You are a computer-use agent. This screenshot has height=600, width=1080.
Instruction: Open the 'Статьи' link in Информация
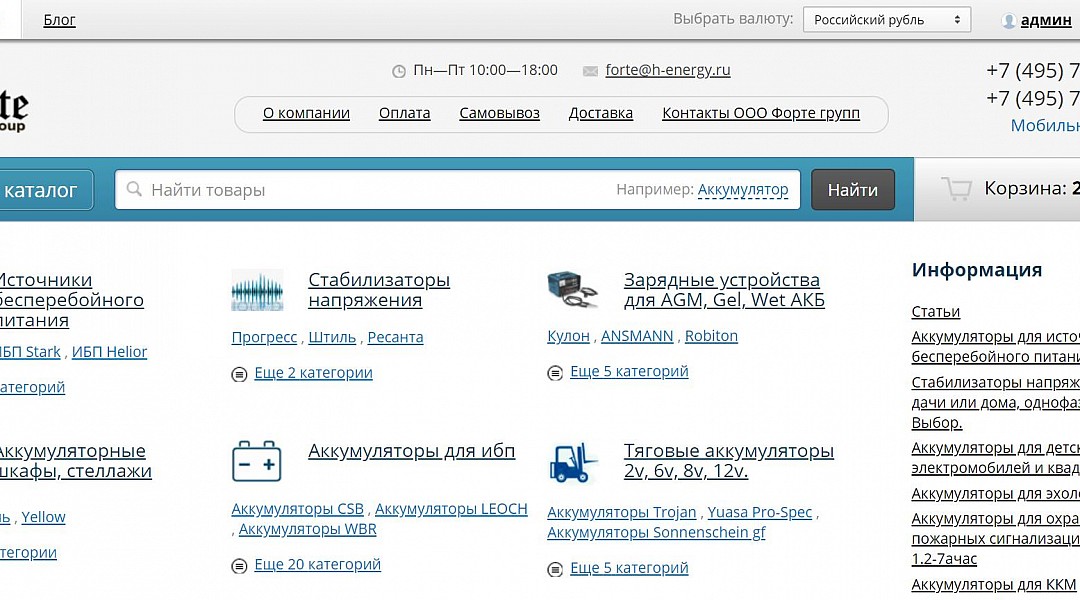click(935, 312)
